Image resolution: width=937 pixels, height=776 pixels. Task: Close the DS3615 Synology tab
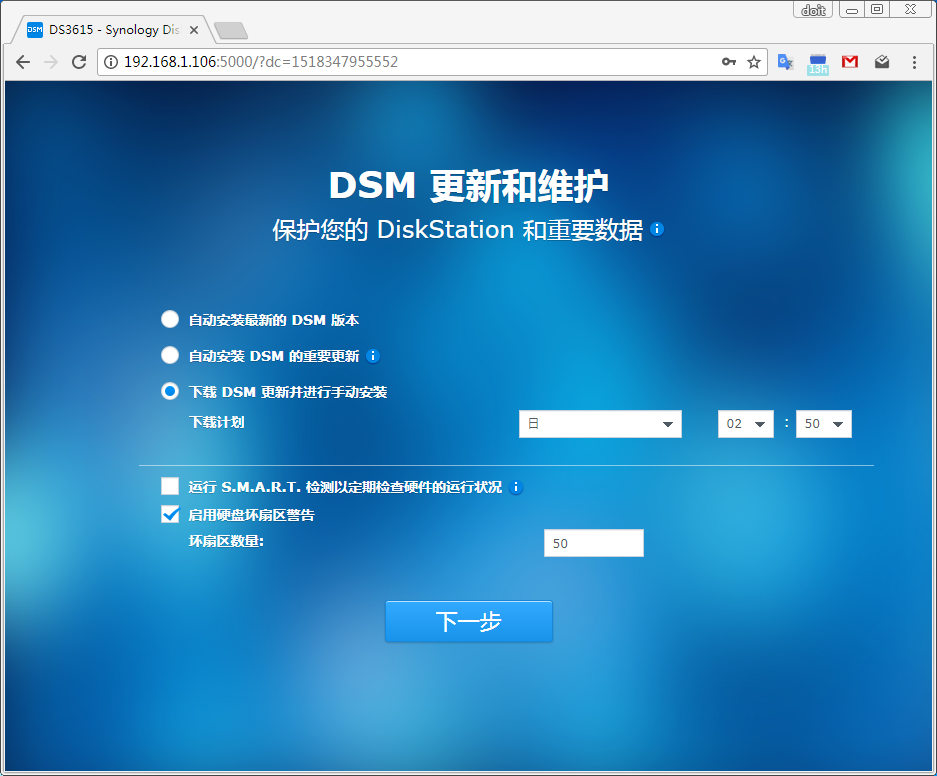(194, 30)
